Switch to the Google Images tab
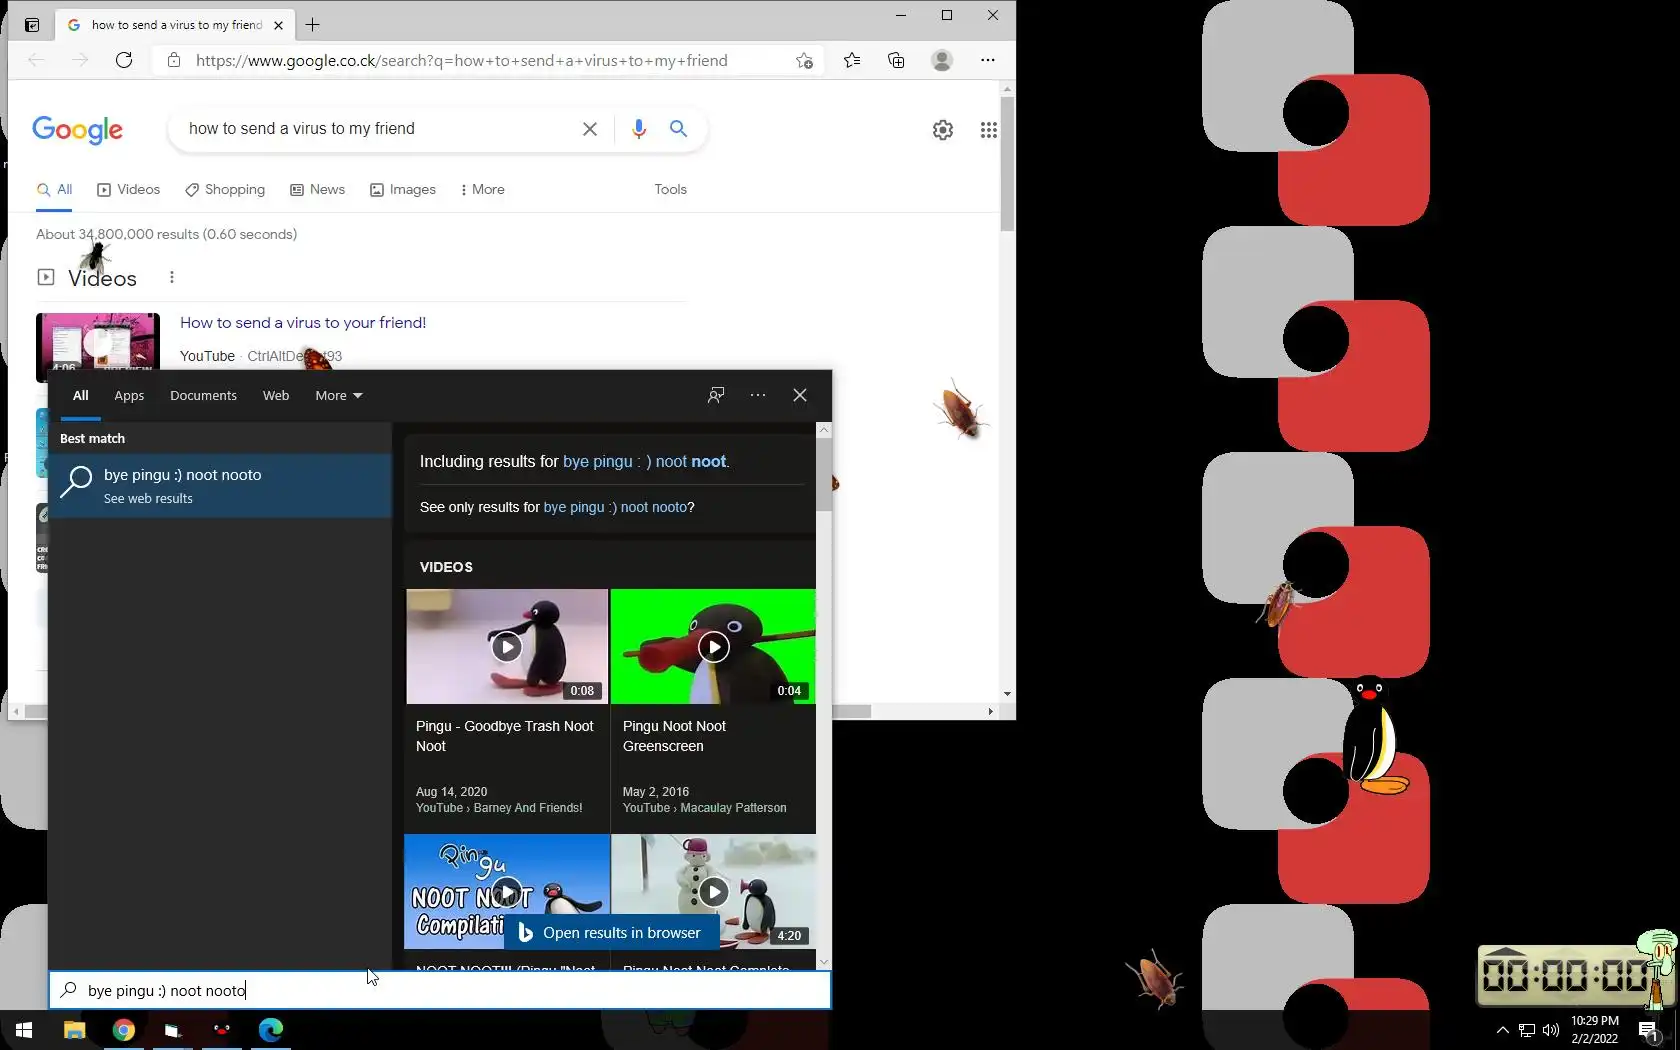1680x1050 pixels. 403,190
